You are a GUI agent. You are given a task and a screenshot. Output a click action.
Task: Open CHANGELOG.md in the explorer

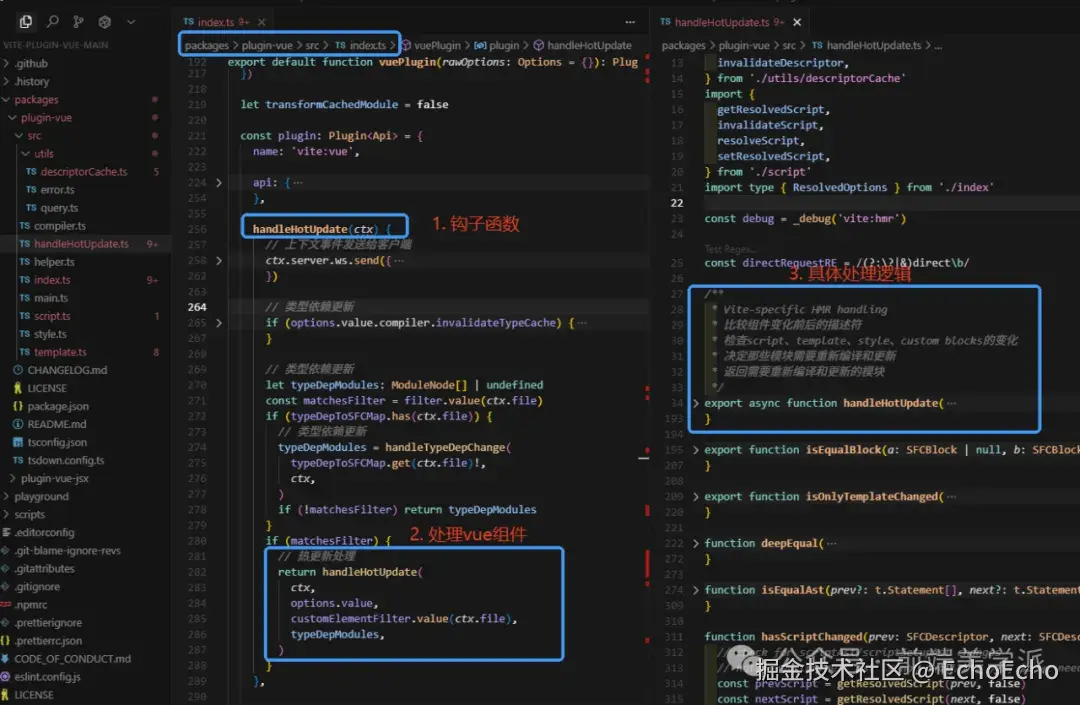[68, 370]
